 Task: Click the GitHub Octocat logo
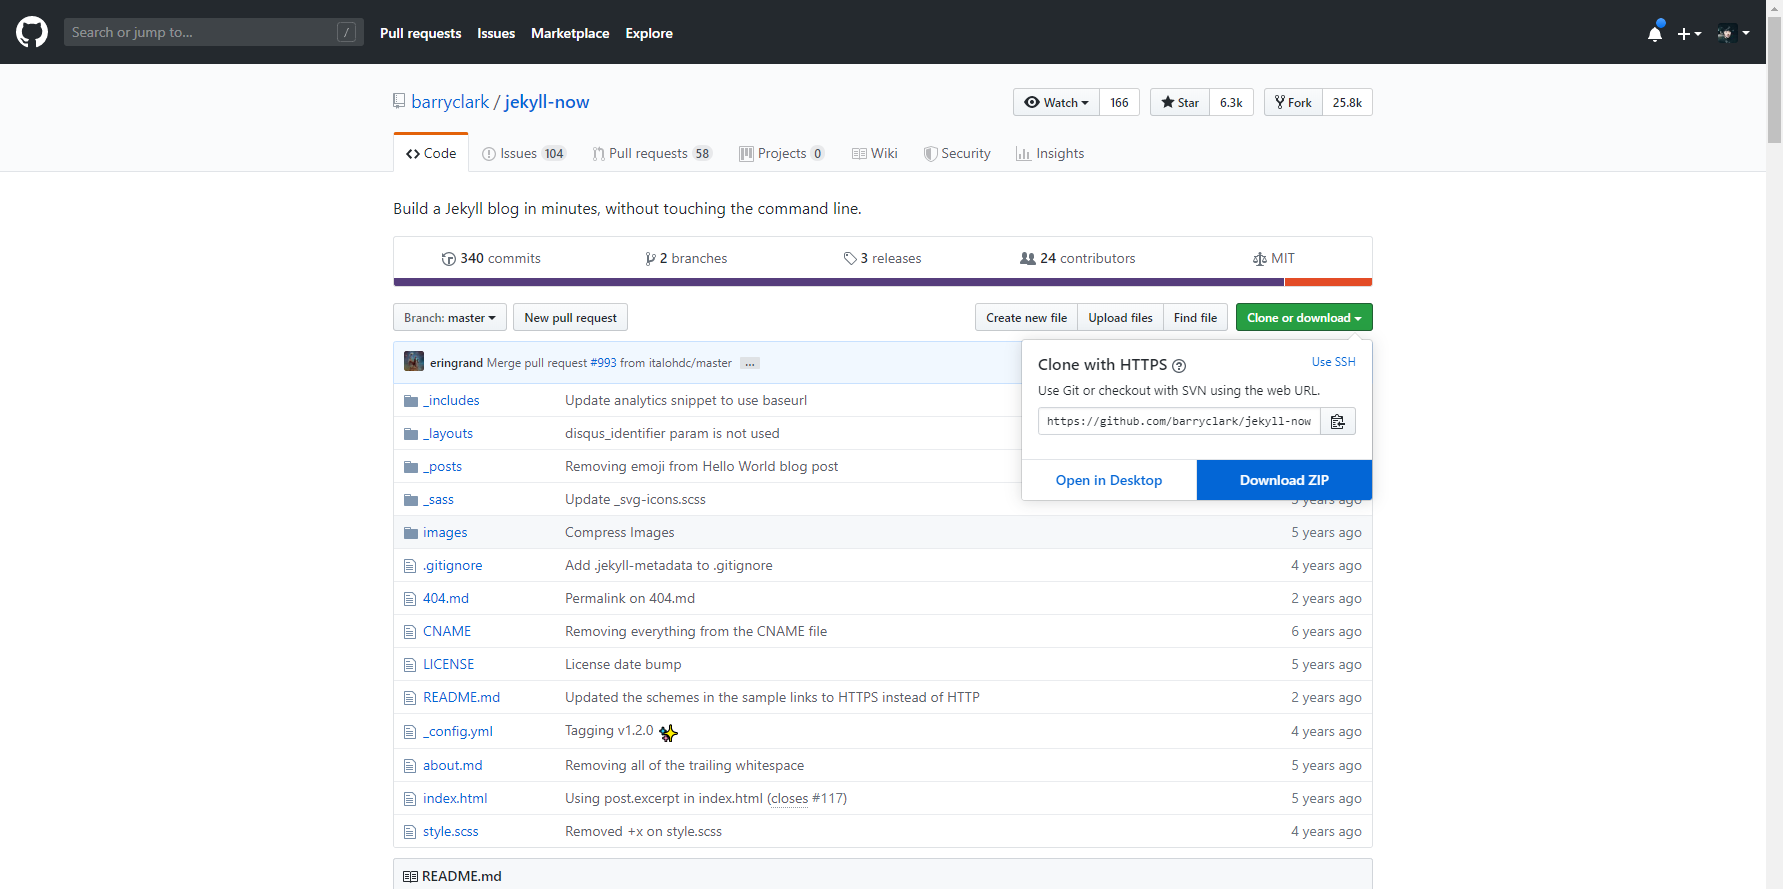(32, 32)
